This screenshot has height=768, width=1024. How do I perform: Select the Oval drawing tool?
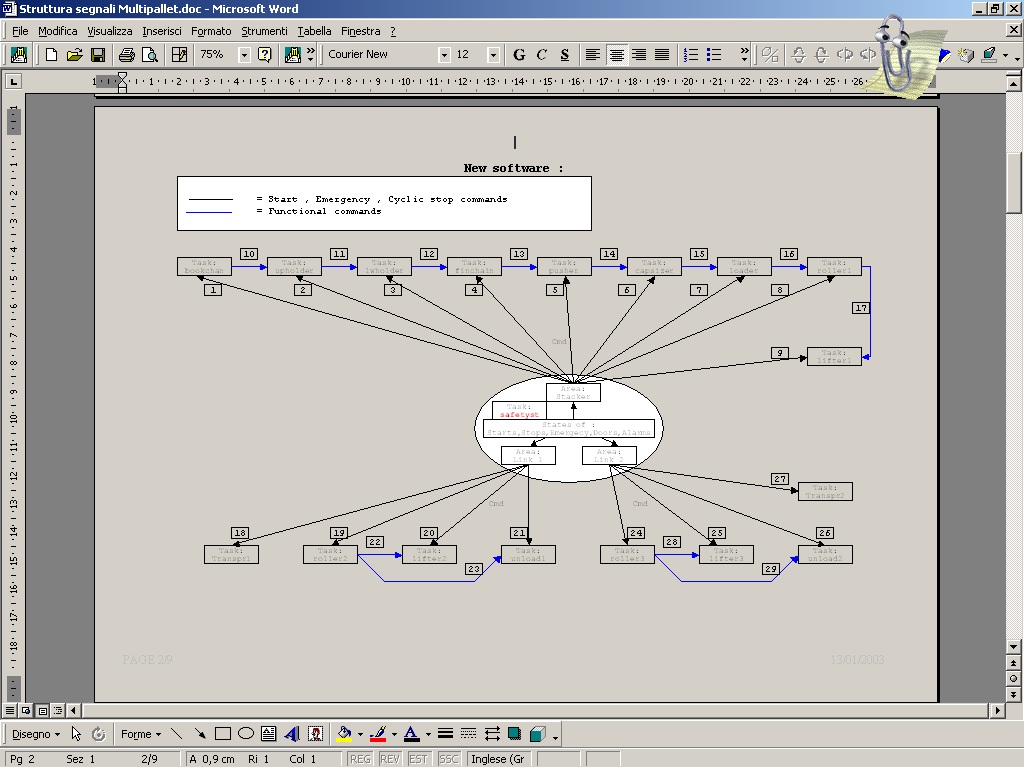246,734
